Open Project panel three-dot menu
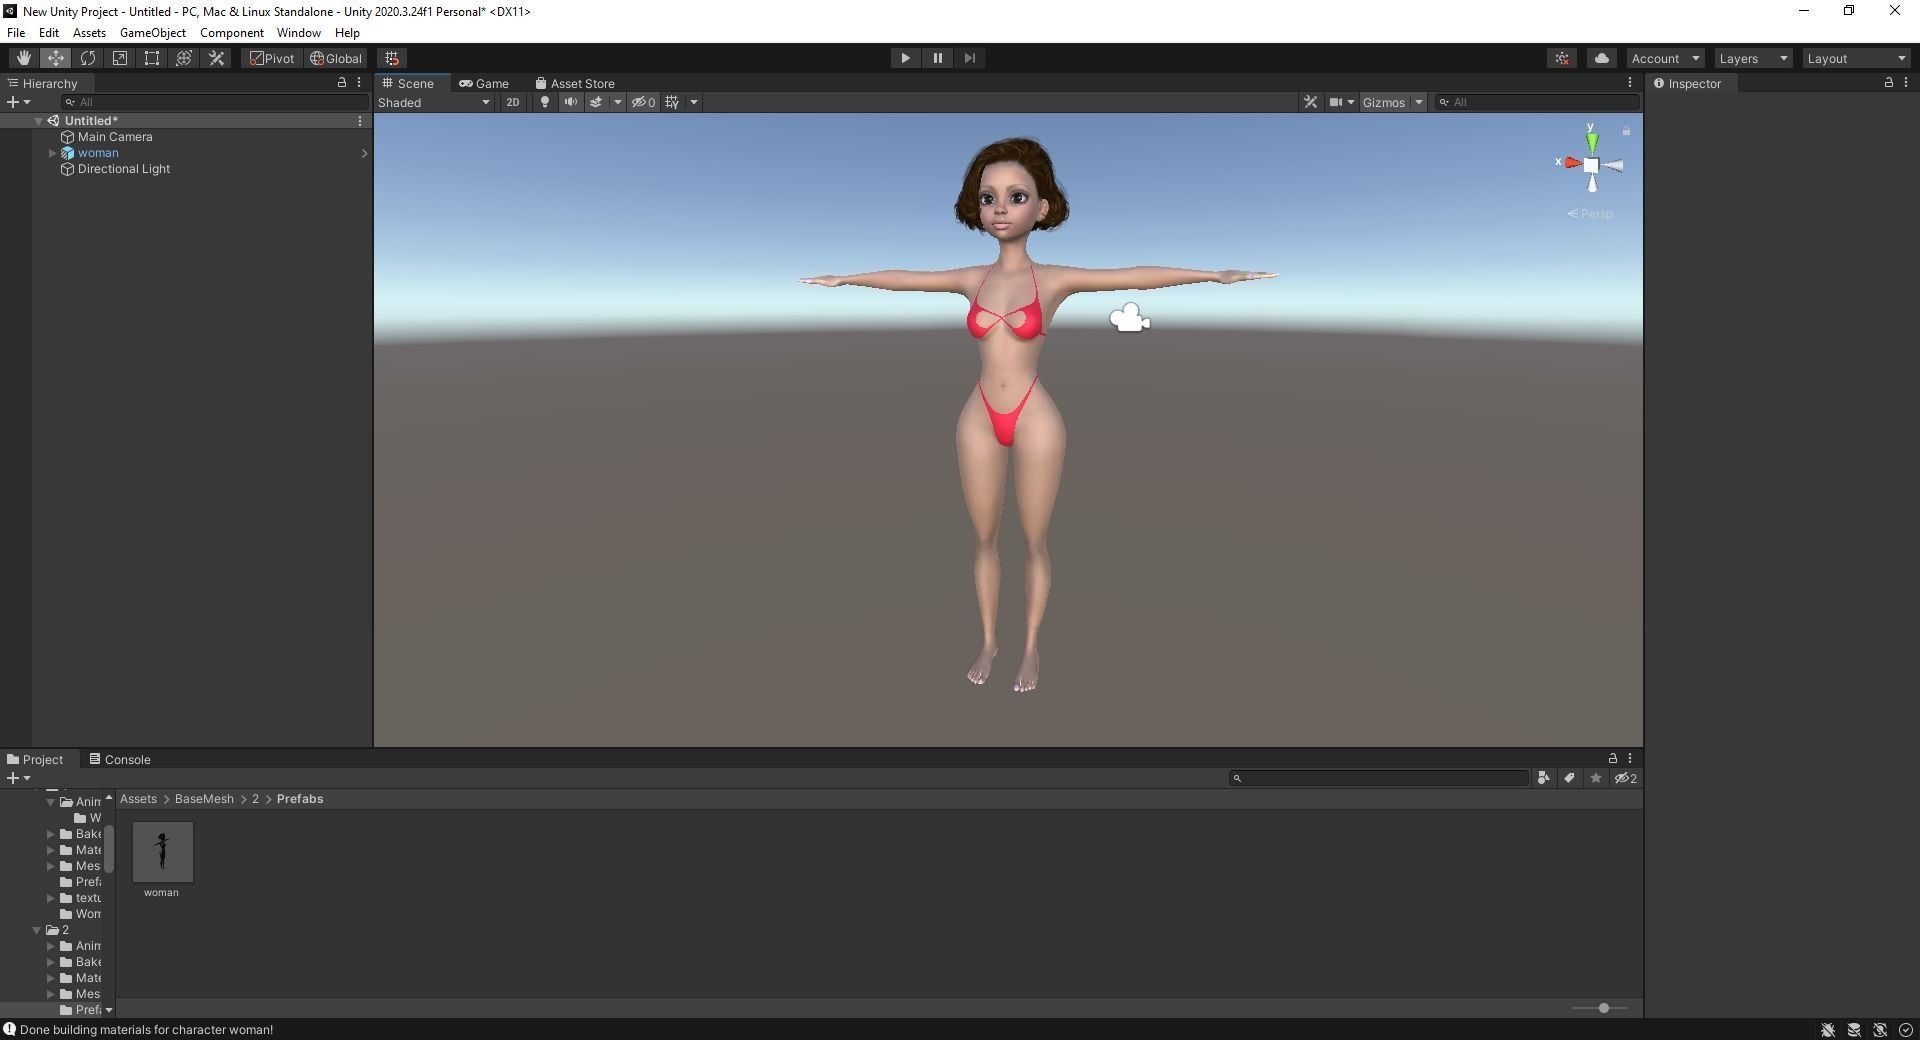 click(1629, 759)
